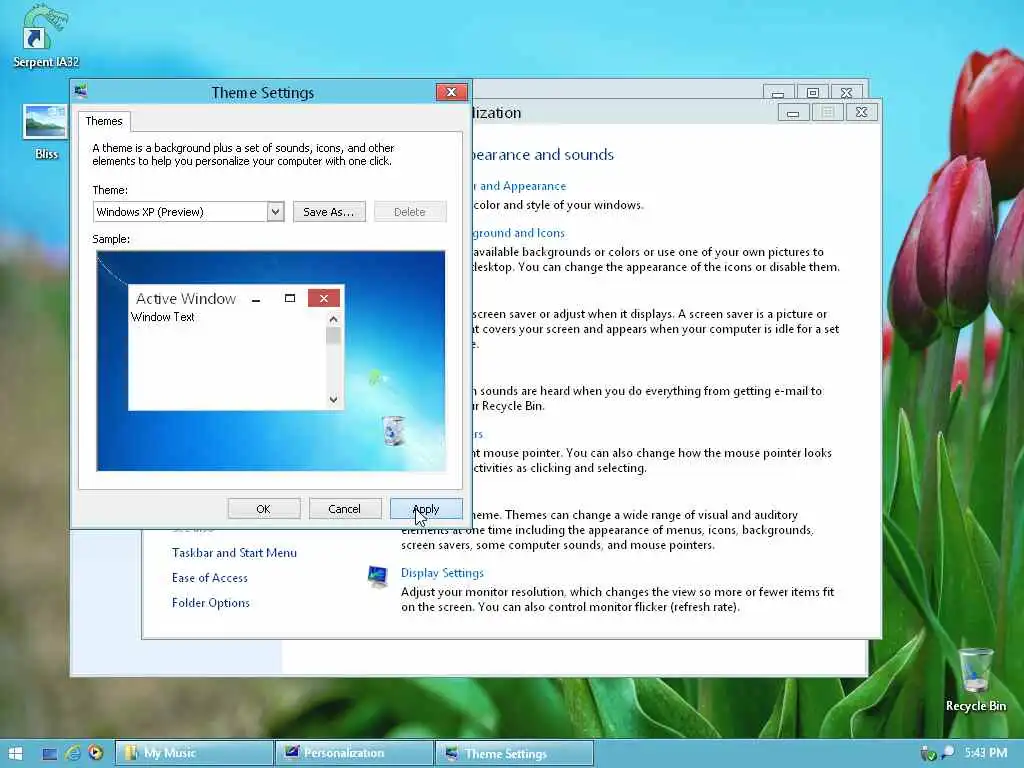The height and width of the screenshot is (768, 1024).
Task: Click the Delete theme button
Action: (x=410, y=212)
